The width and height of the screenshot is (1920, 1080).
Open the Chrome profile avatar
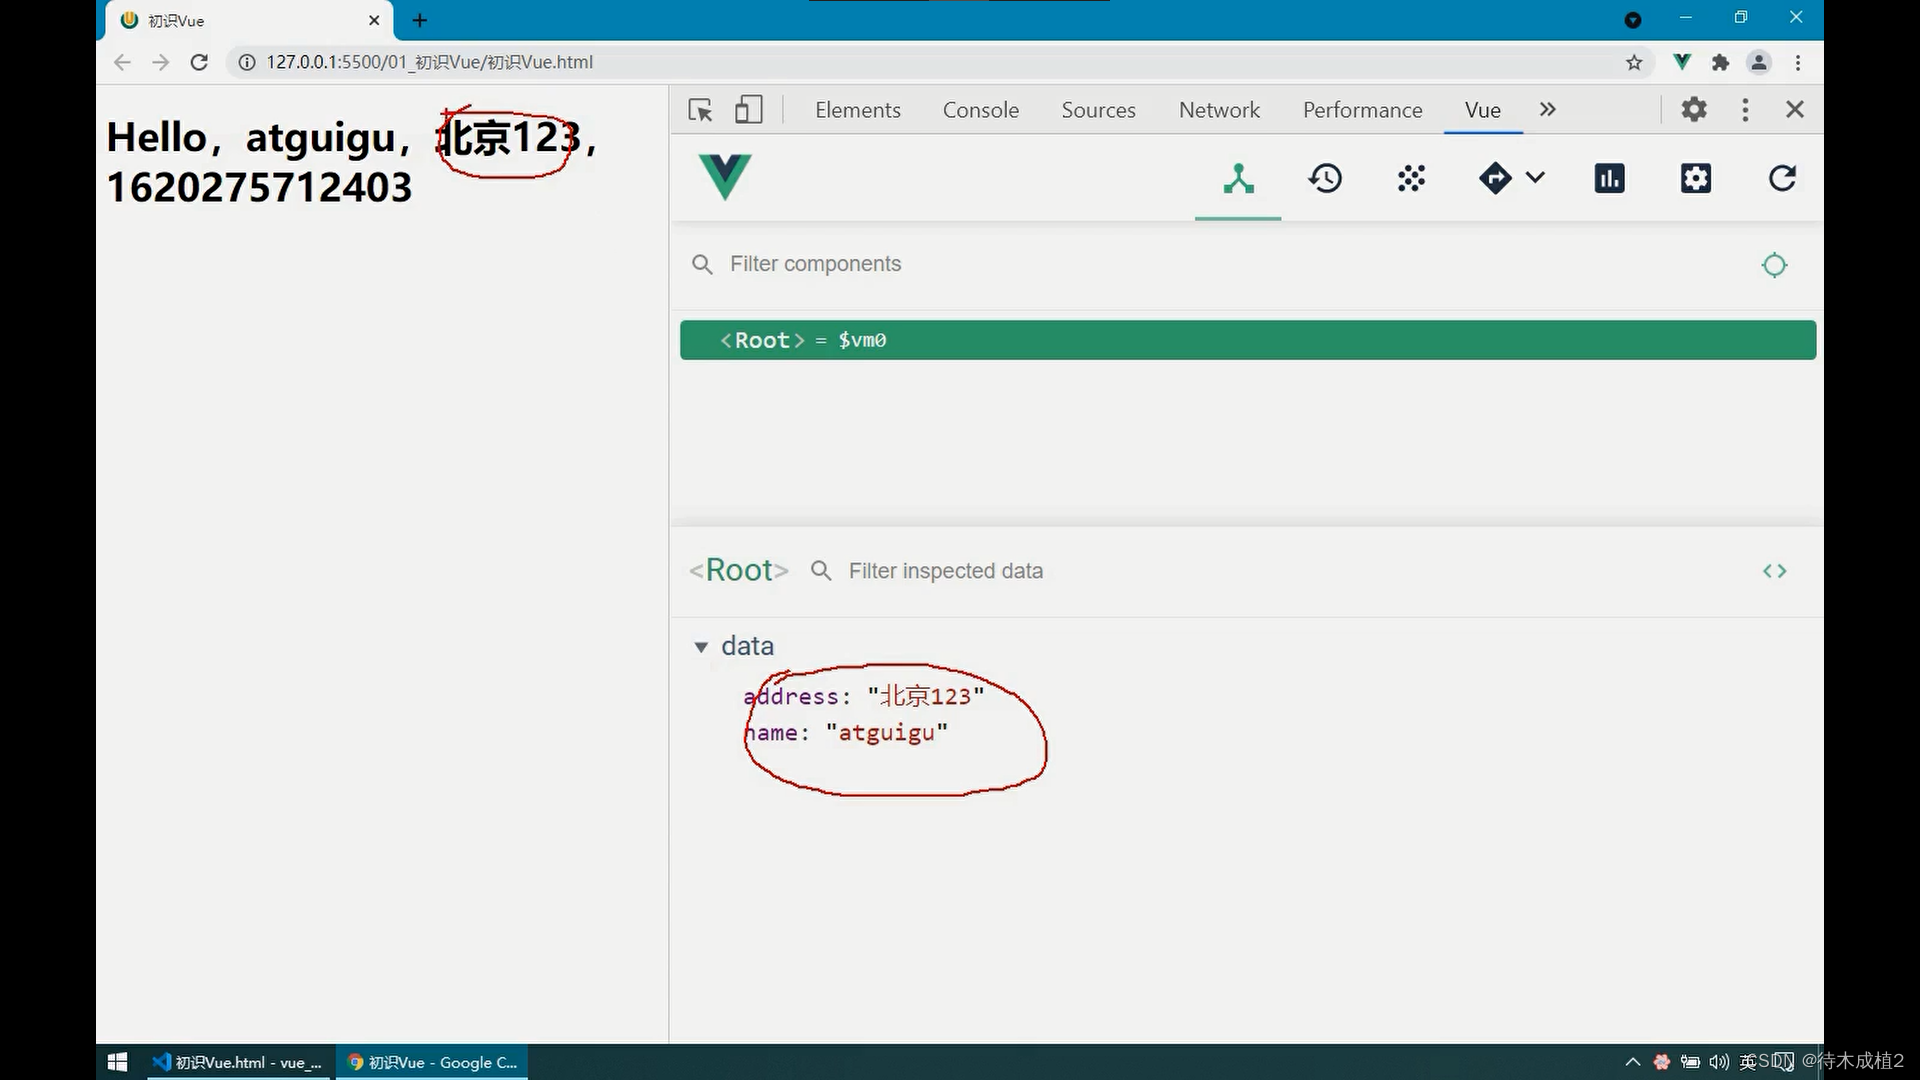[x=1759, y=62]
